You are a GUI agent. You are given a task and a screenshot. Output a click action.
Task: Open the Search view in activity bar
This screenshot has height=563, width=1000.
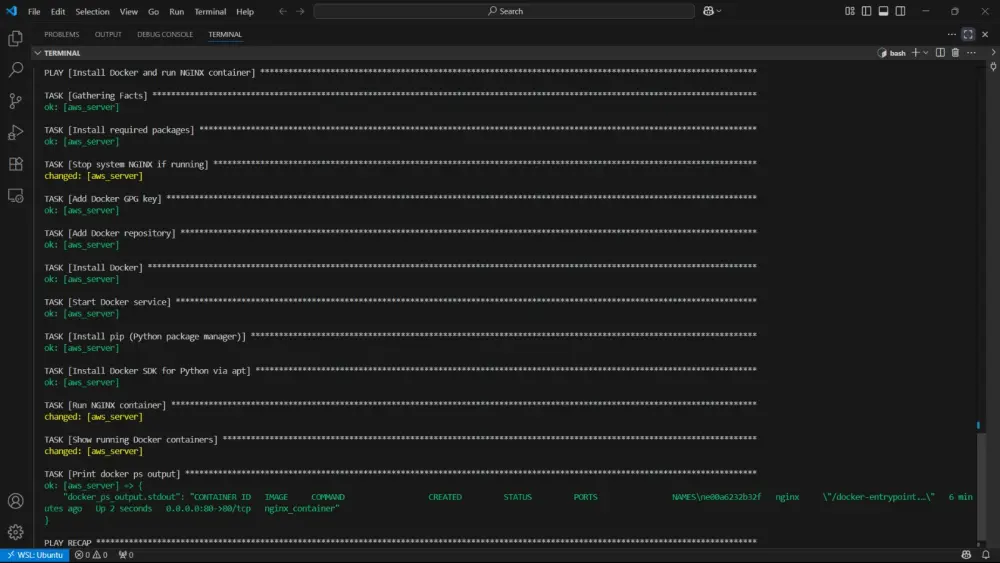pyautogui.click(x=15, y=69)
